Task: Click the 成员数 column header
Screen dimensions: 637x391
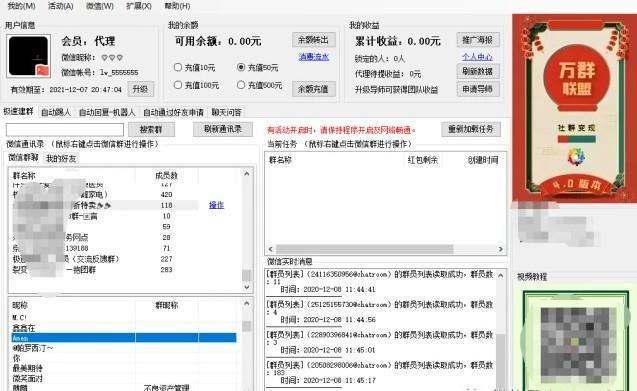Action: point(166,176)
